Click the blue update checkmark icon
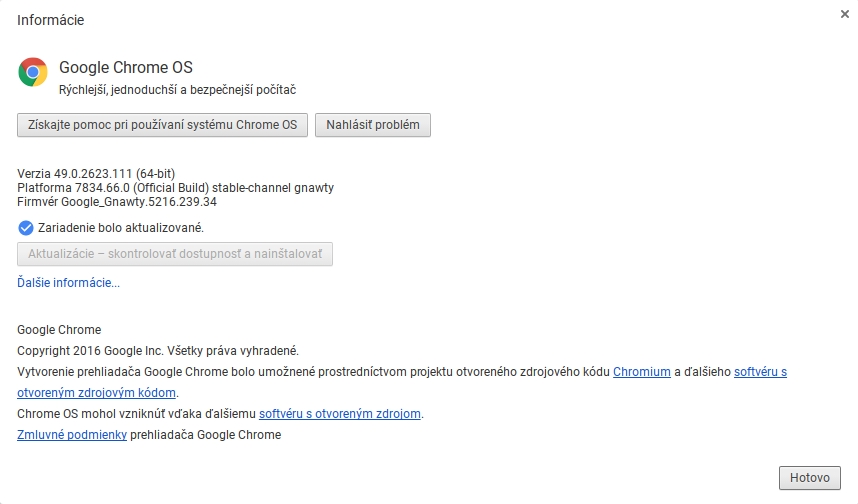 pos(26,227)
